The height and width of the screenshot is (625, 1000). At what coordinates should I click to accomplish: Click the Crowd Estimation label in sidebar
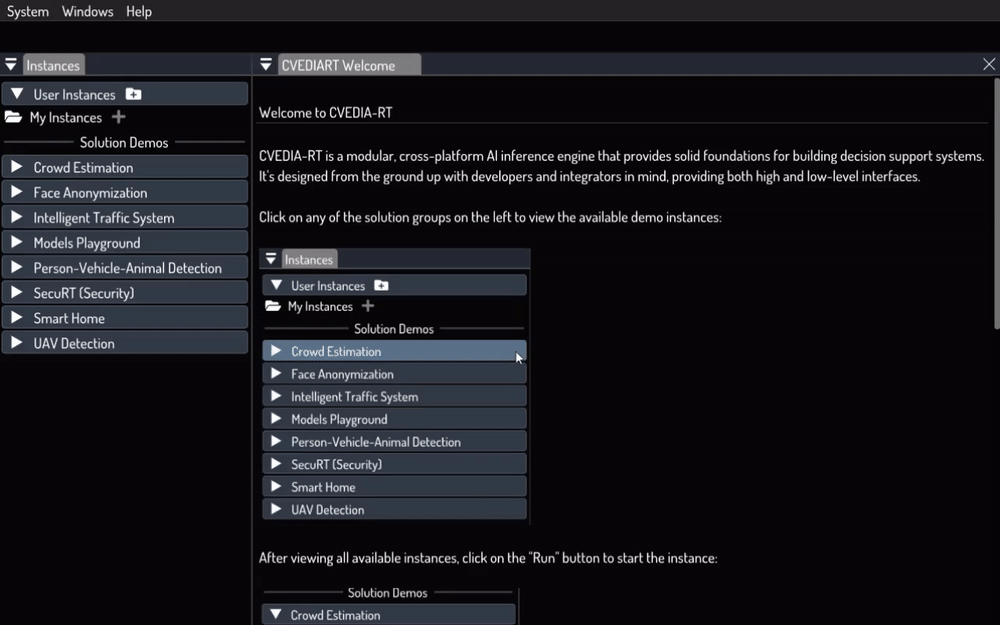pos(84,168)
